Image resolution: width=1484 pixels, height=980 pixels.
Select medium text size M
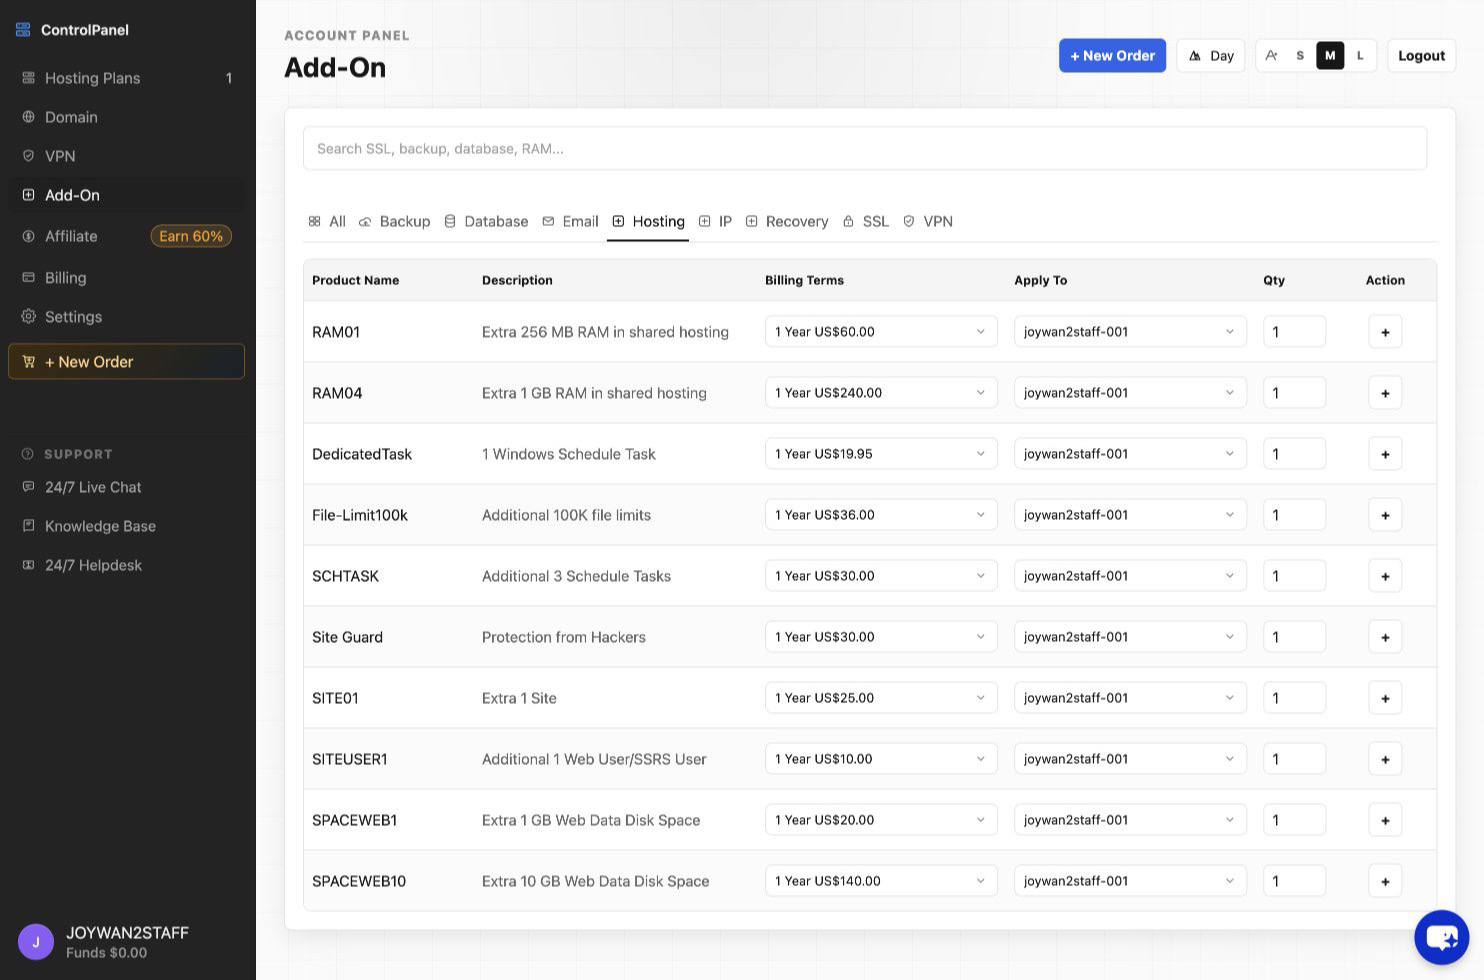[1330, 56]
